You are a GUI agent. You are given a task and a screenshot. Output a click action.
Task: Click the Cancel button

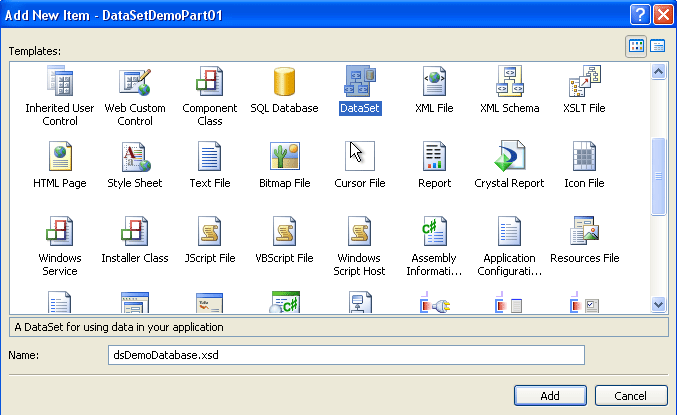631,396
